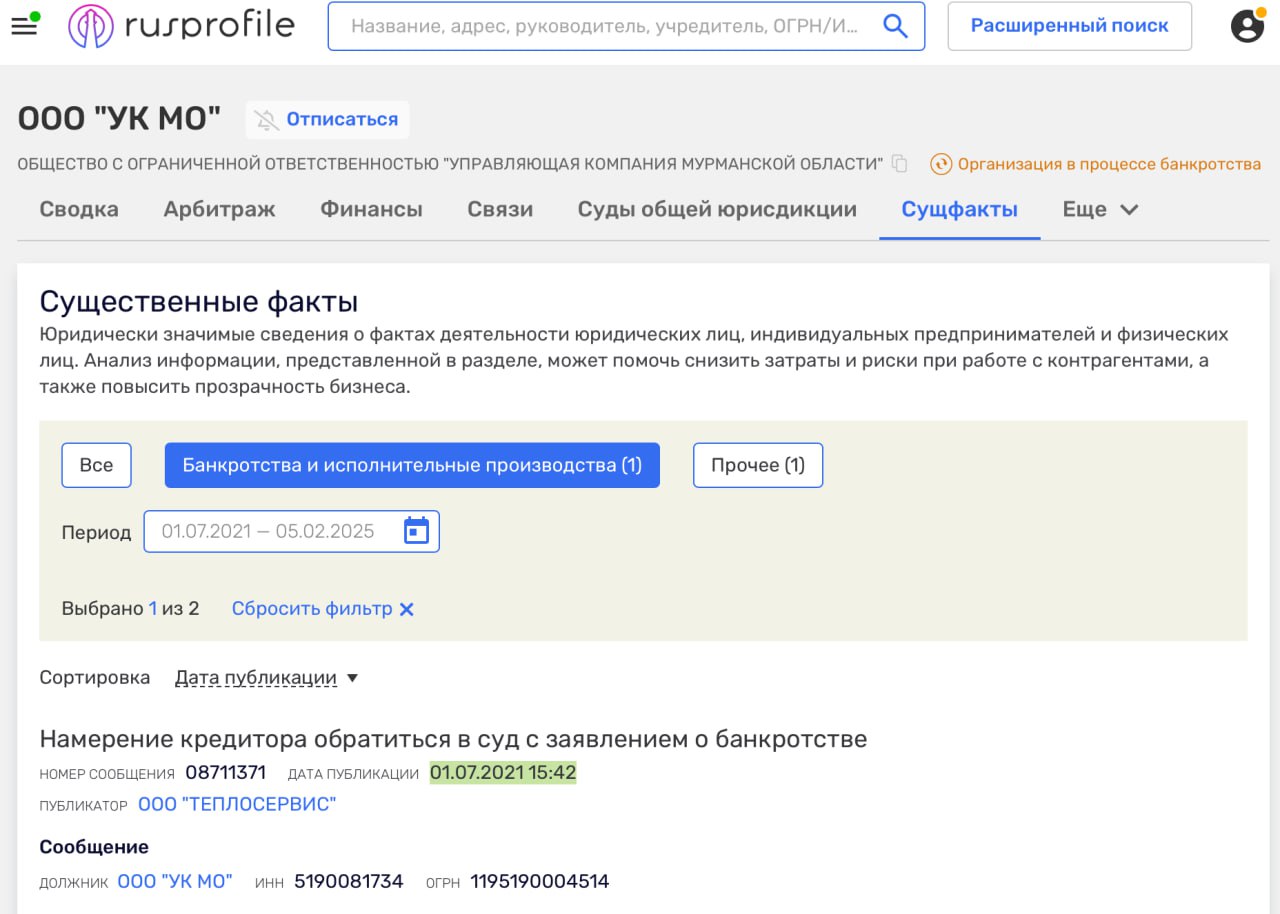
Task: Click the ООО "УК МО" page title
Action: [x=119, y=119]
